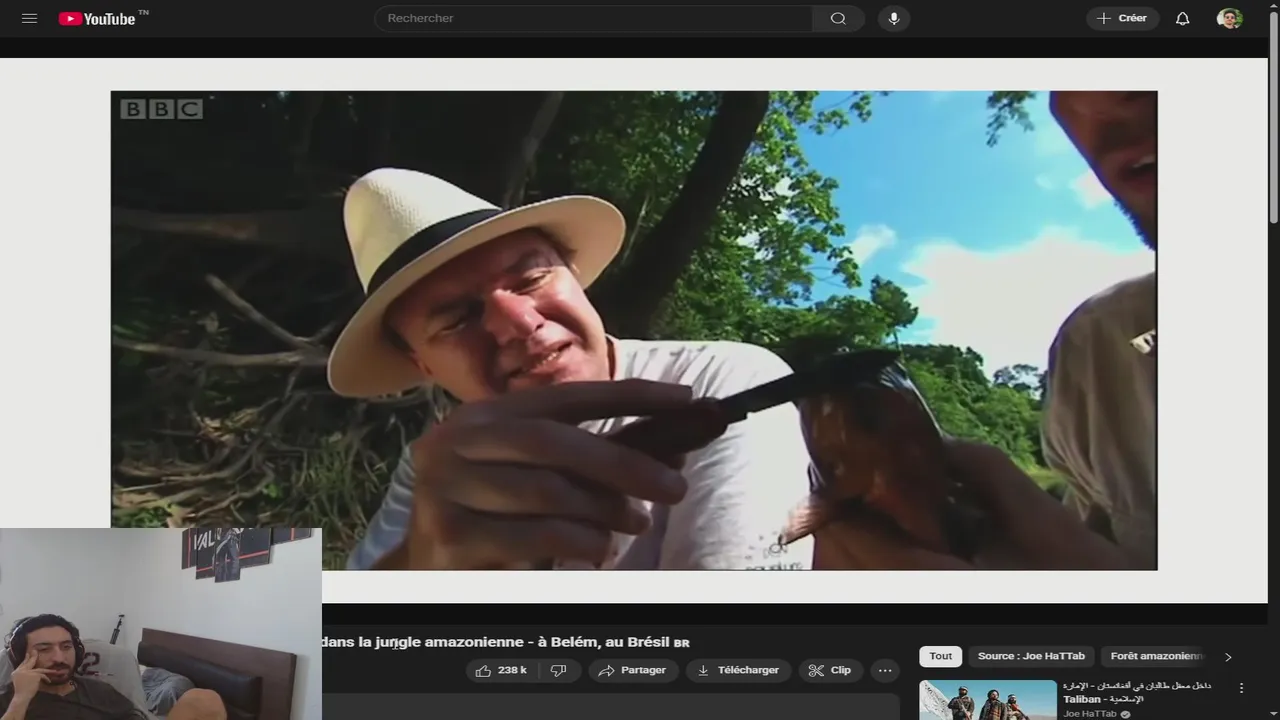Screen dimensions: 1280x720
Task: Show next filter chips with arrow
Action: [x=1228, y=657]
